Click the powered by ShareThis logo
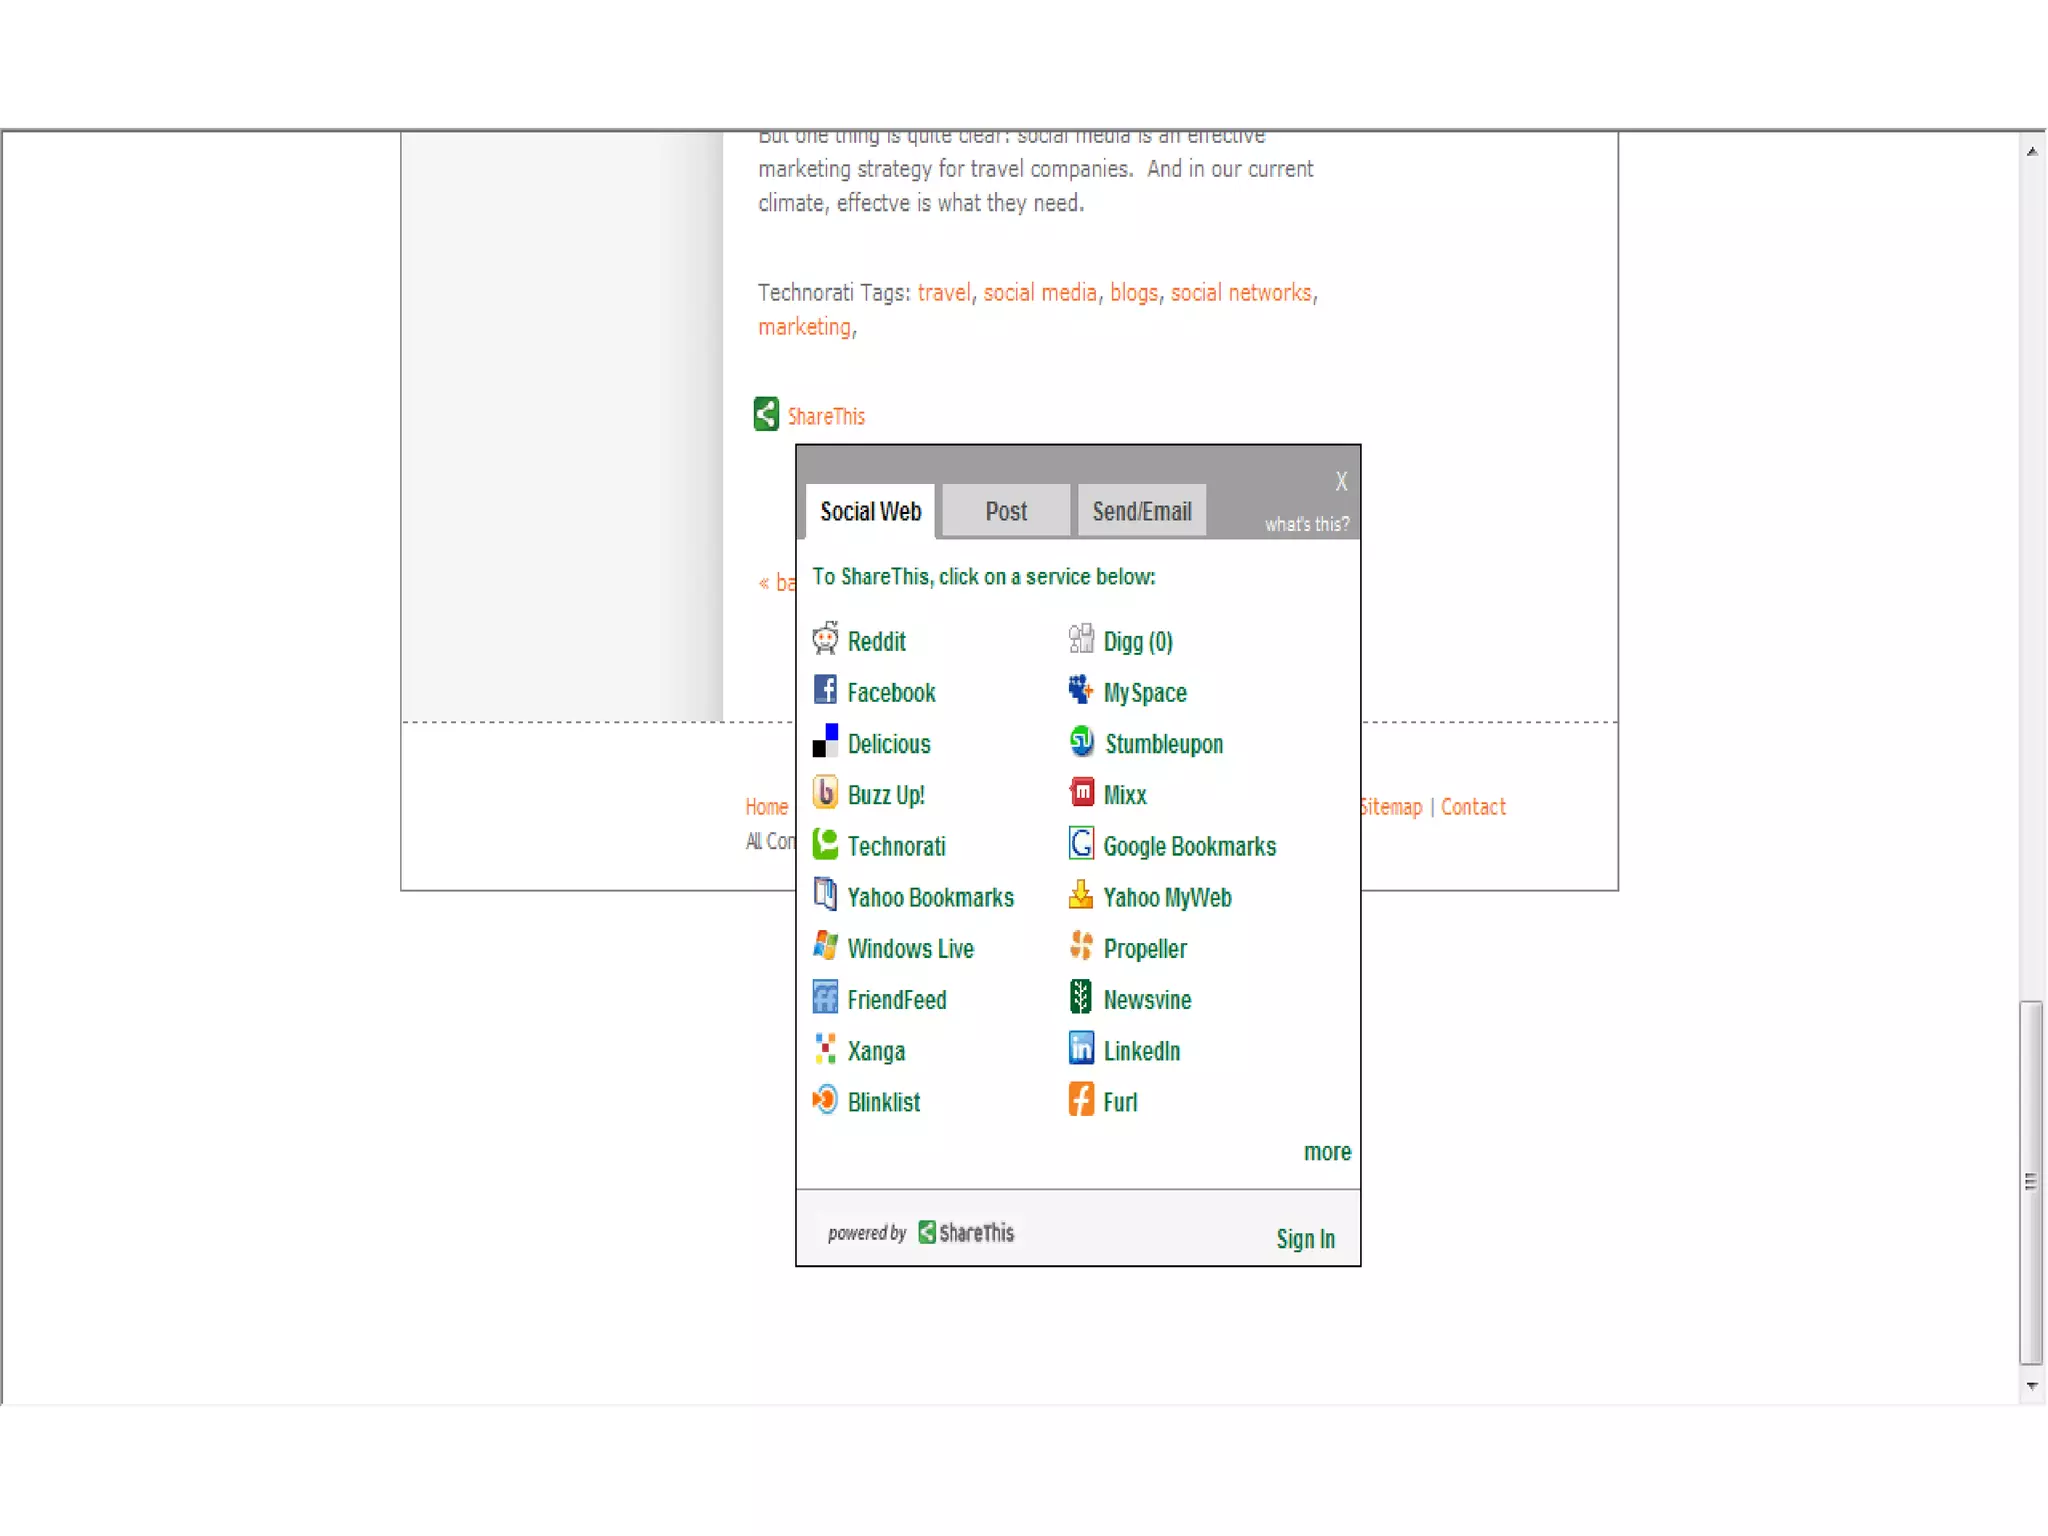This screenshot has width=2048, height=1536. 966,1233
